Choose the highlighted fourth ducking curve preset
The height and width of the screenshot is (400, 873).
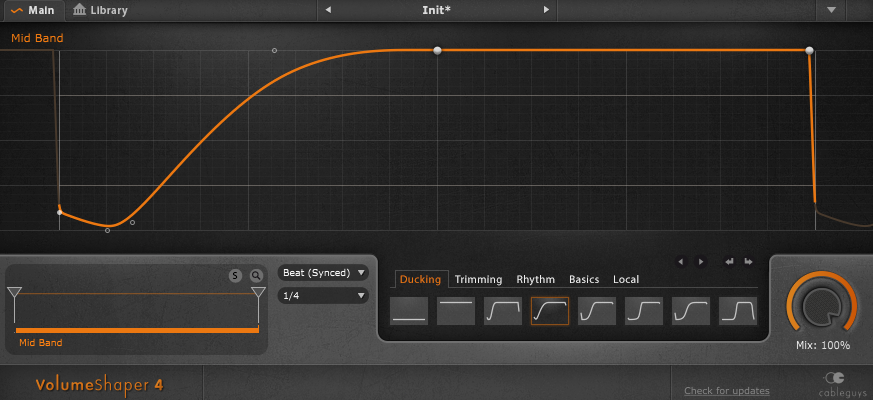(x=550, y=311)
